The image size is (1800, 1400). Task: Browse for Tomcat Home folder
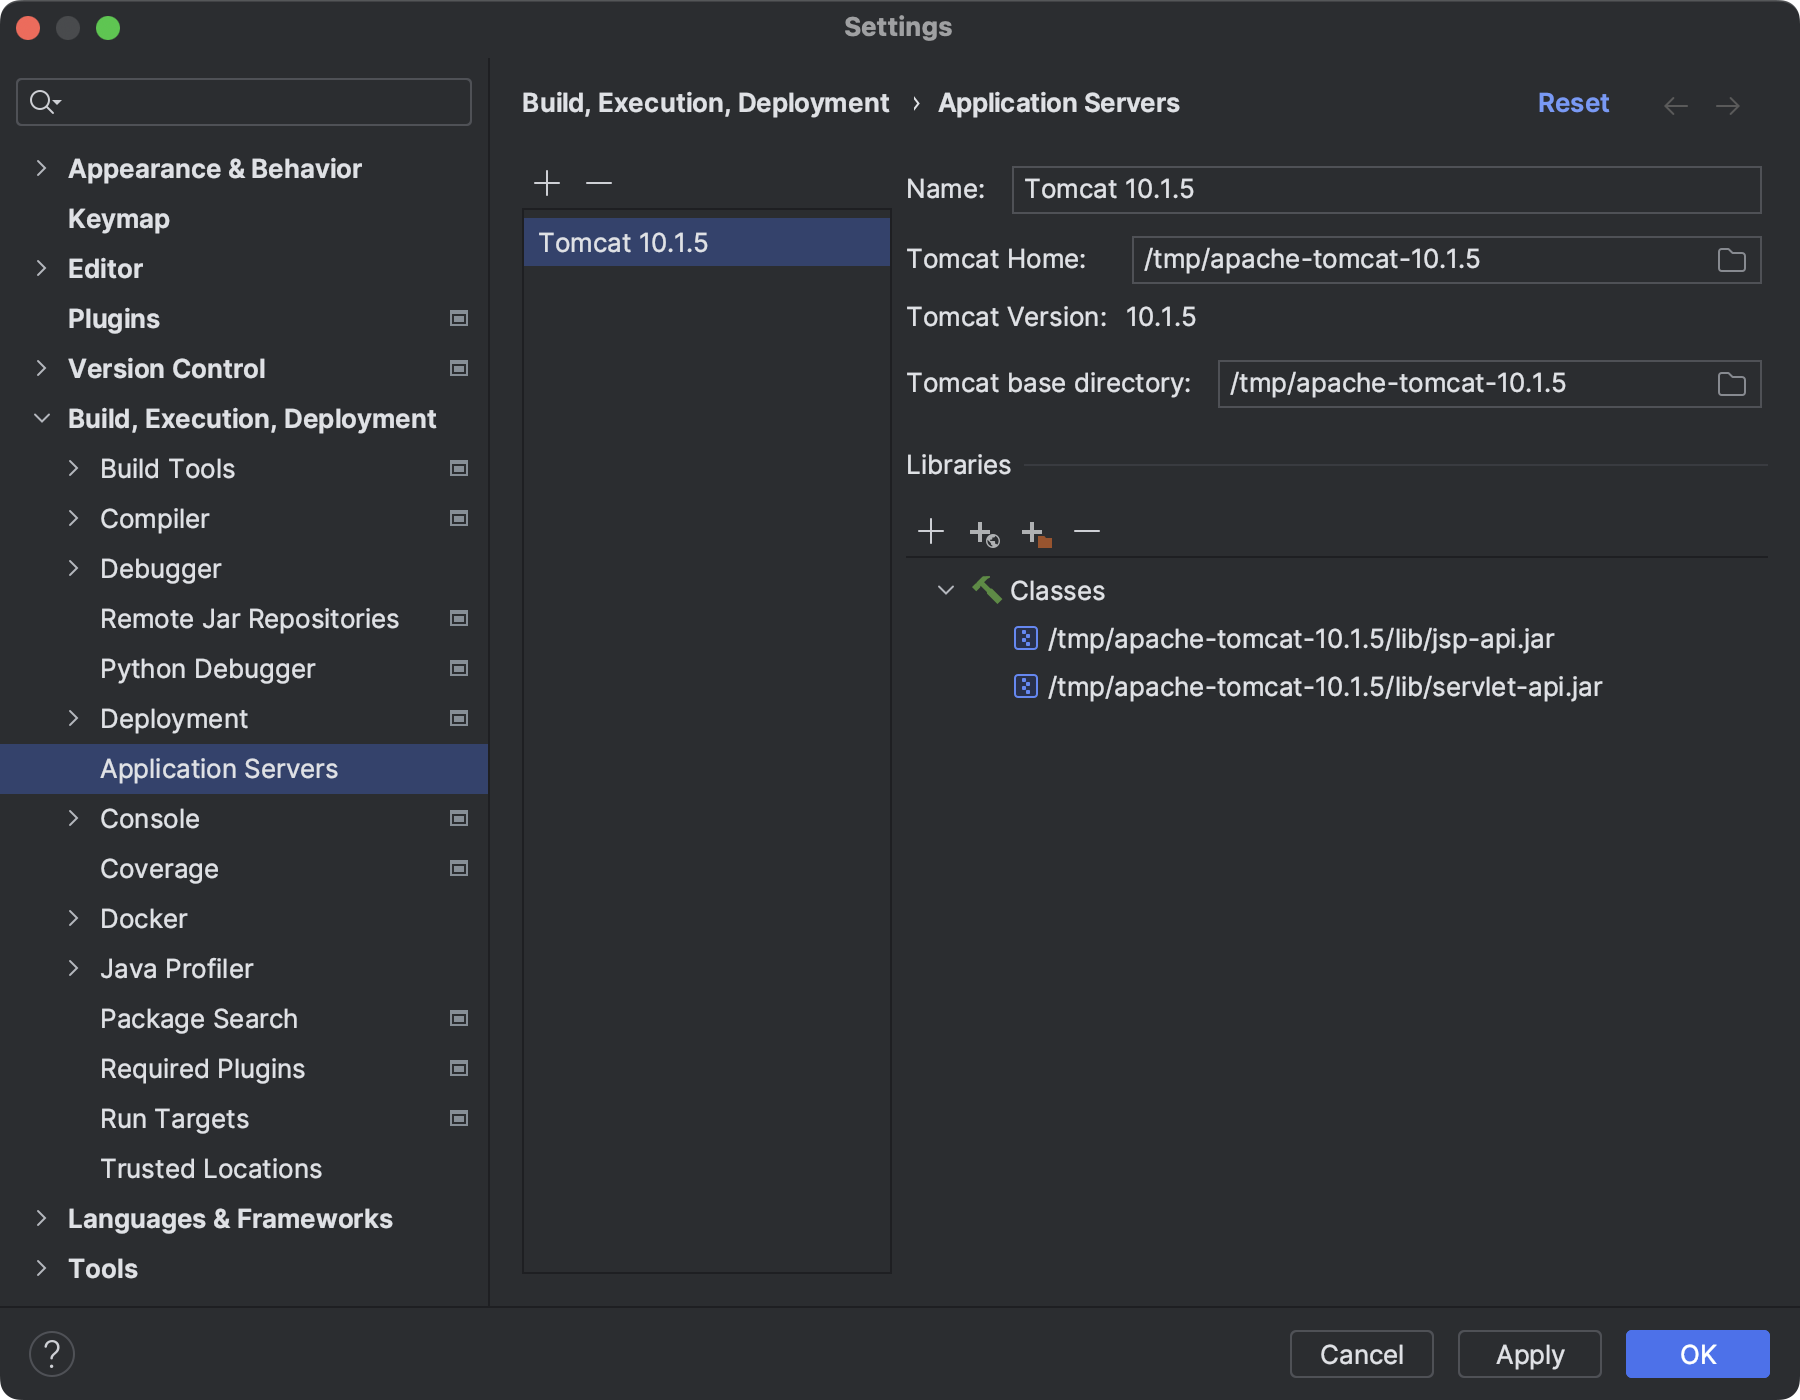coord(1731,260)
